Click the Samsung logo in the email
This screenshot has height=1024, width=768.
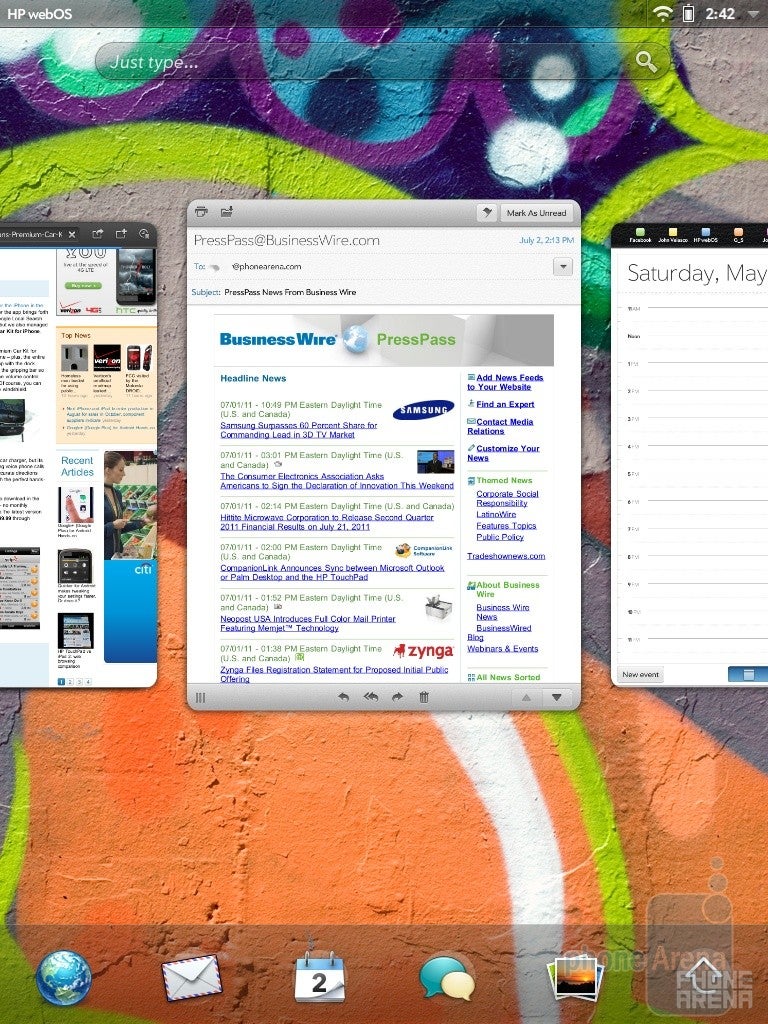pyautogui.click(x=423, y=410)
